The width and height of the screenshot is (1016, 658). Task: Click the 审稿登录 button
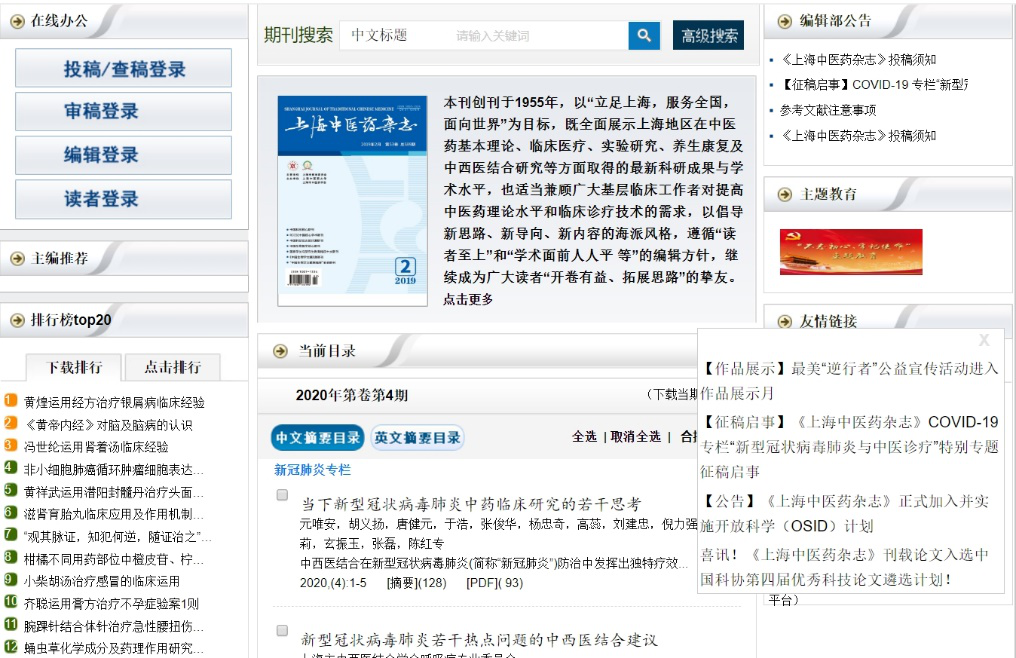pos(124,112)
